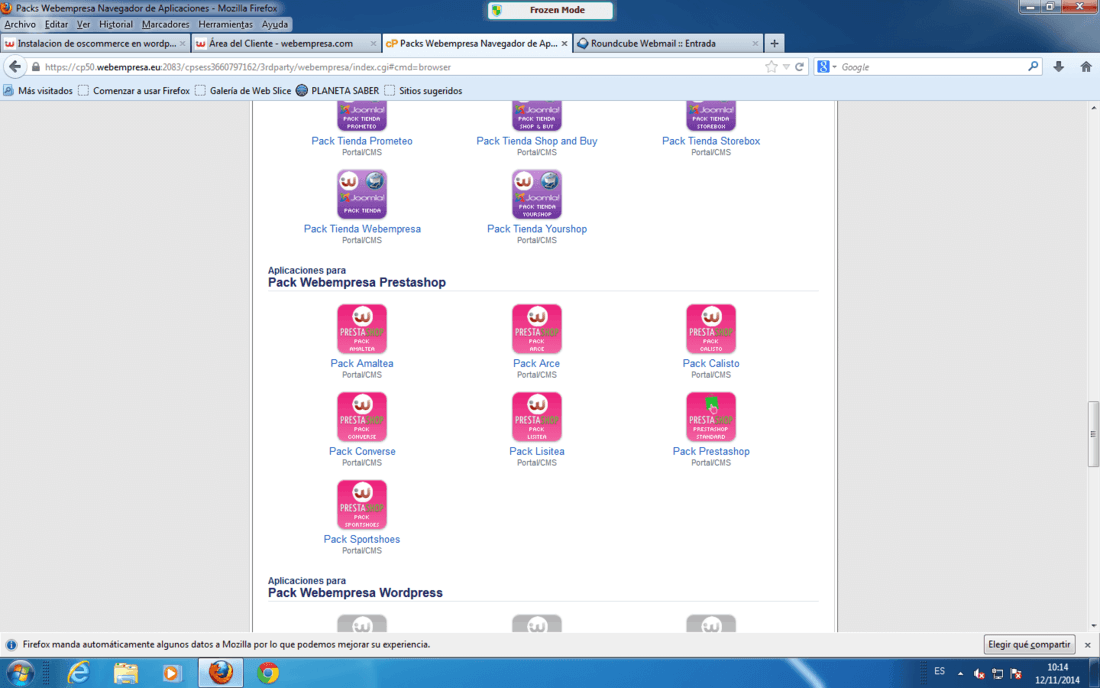The width and height of the screenshot is (1100, 688).
Task: Open the Más visitados bookmark
Action: click(38, 90)
